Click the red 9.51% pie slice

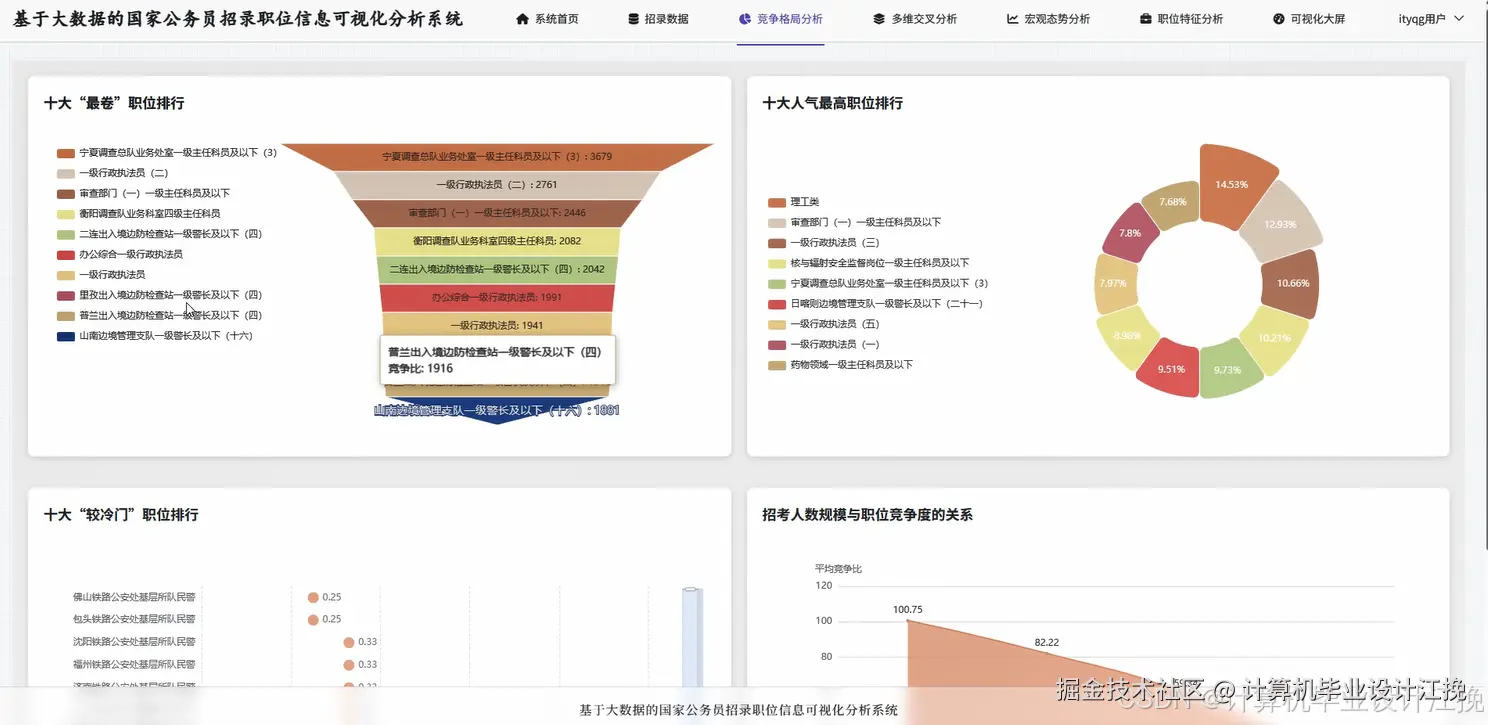pos(1171,369)
